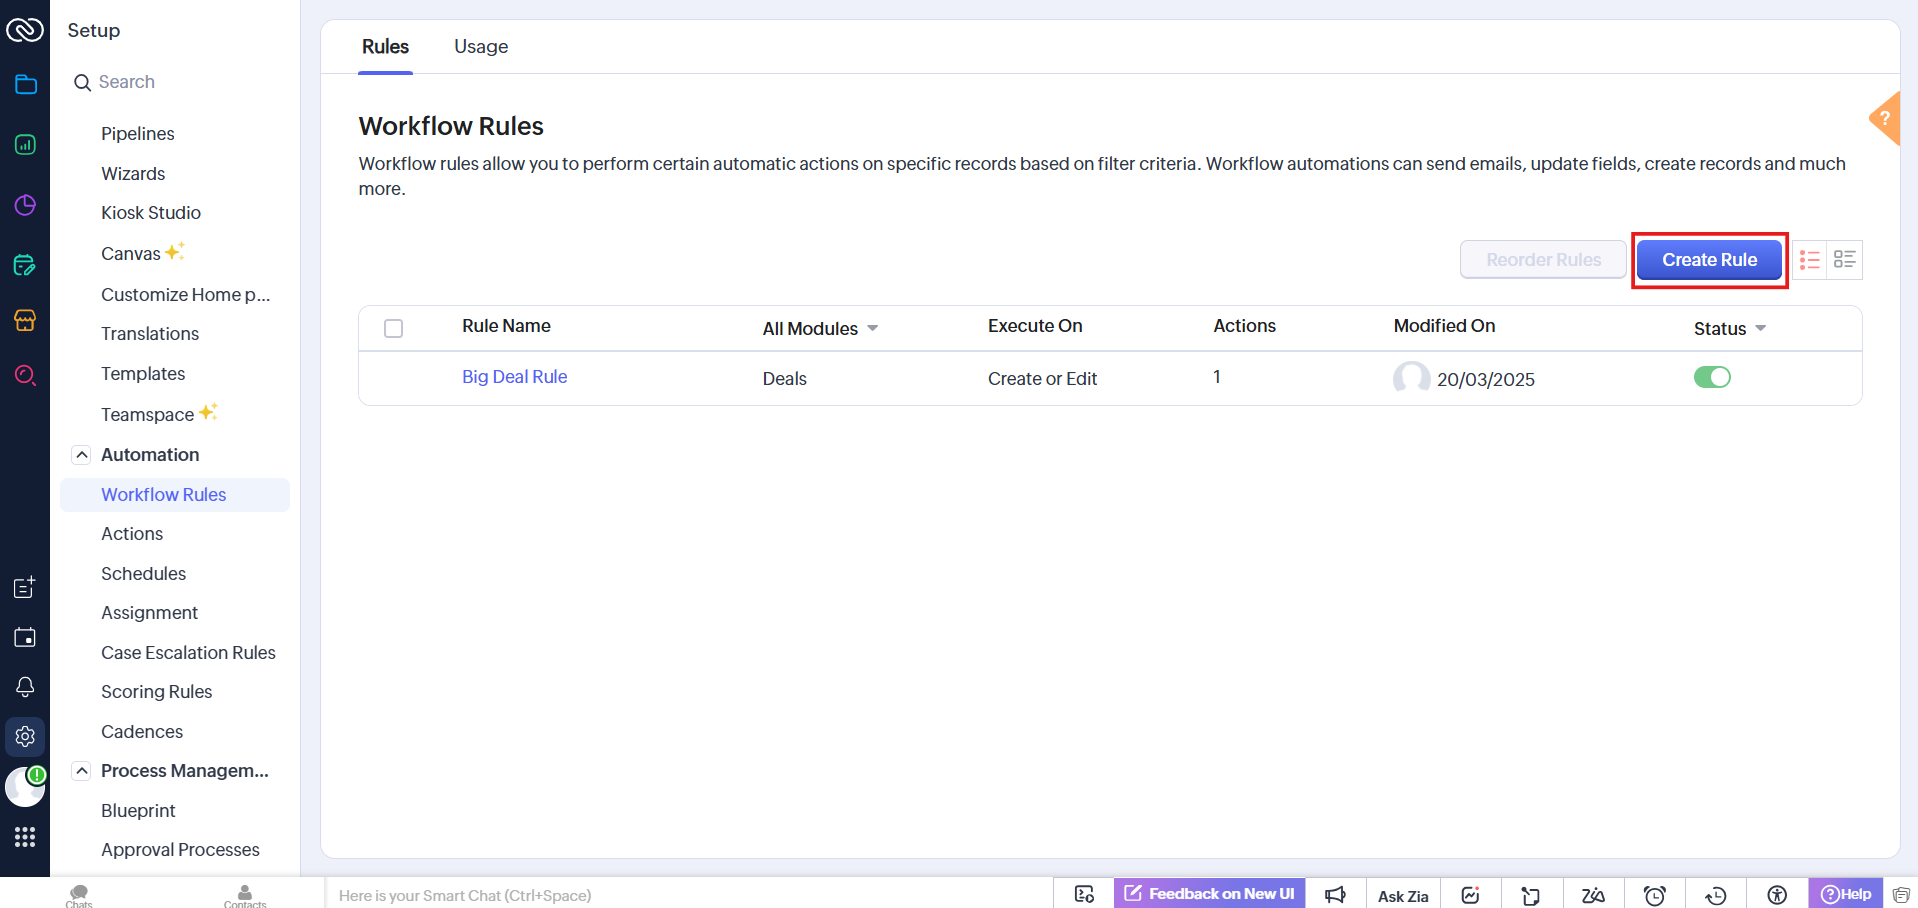Image resolution: width=1918 pixels, height=908 pixels.
Task: Open the notifications bell icon
Action: [x=25, y=687]
